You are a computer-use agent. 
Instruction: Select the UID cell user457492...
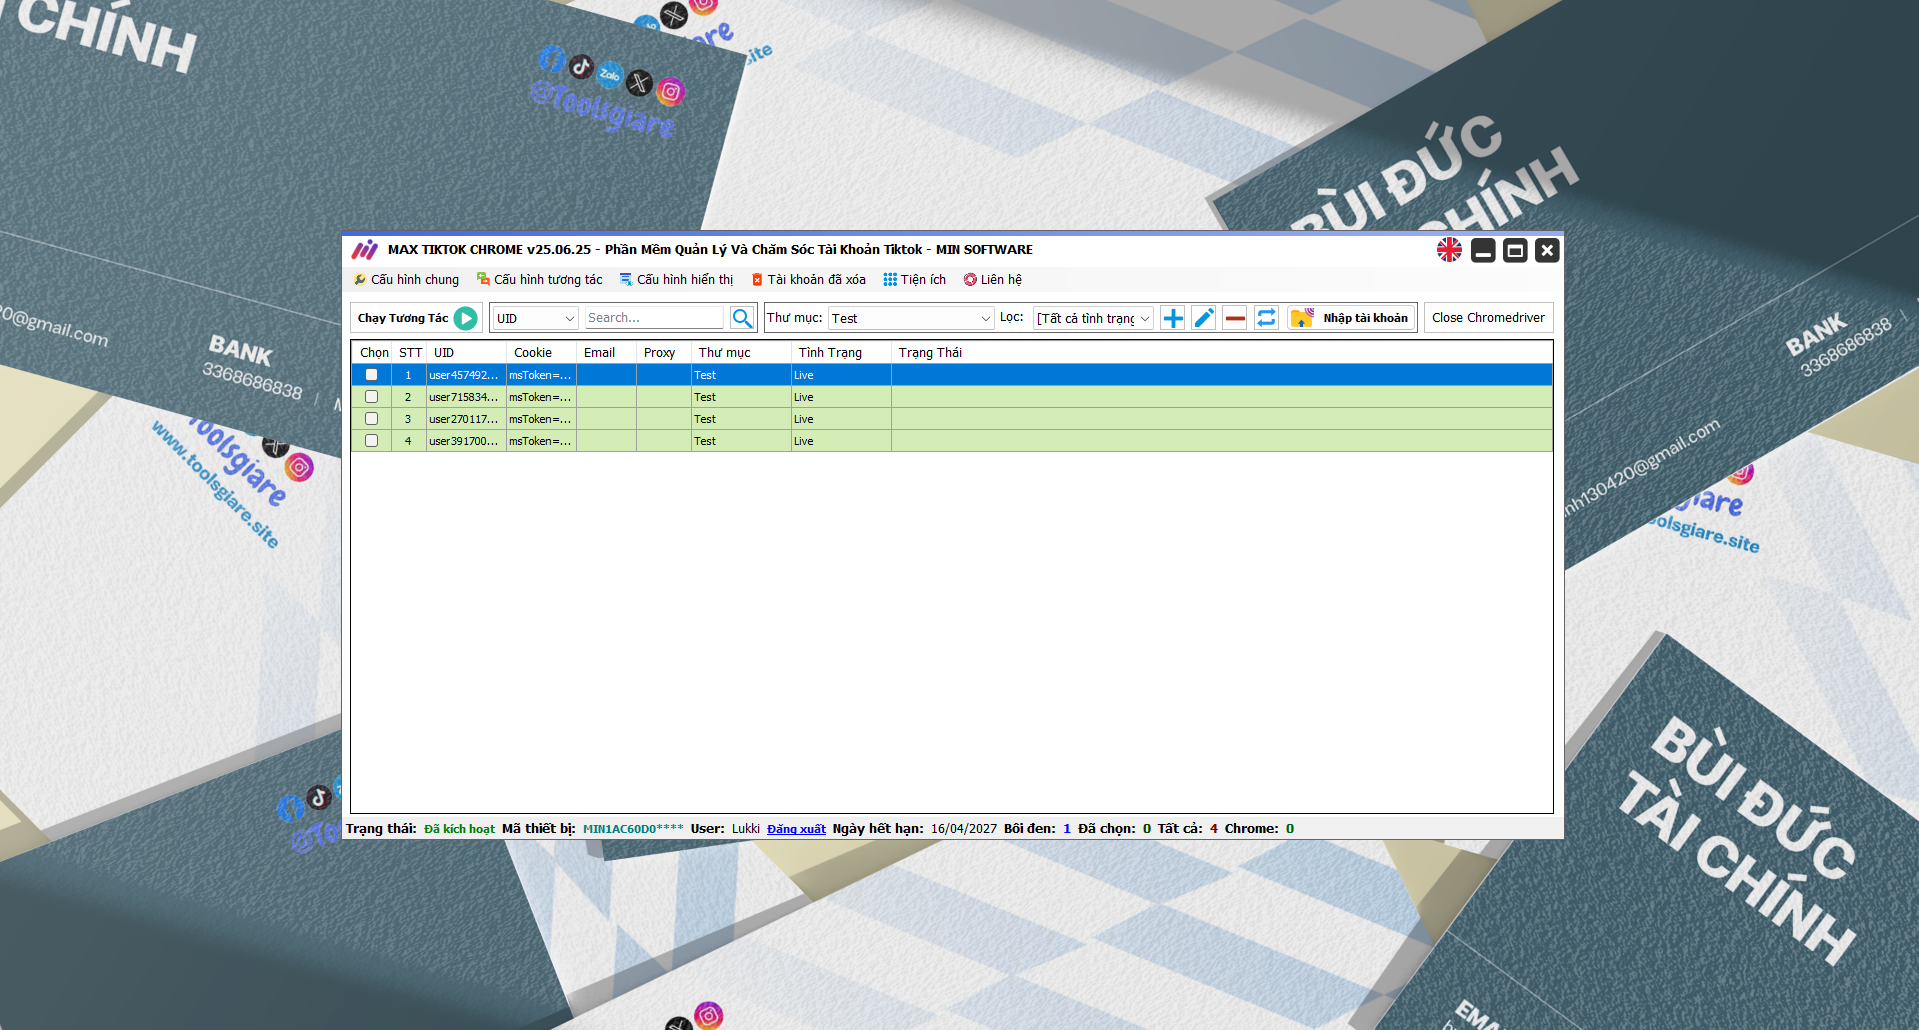pos(466,375)
